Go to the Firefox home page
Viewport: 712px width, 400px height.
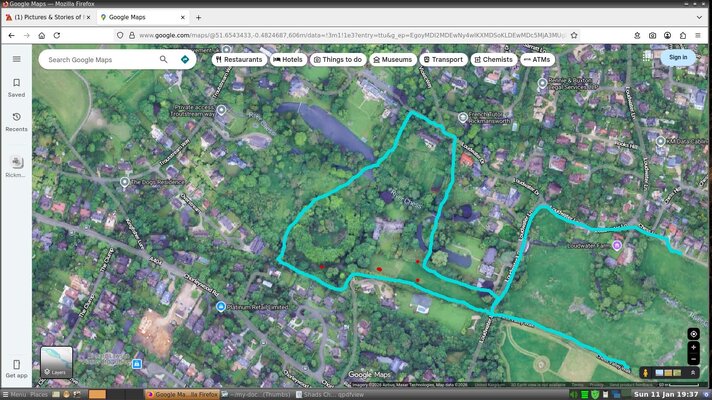pos(41,35)
